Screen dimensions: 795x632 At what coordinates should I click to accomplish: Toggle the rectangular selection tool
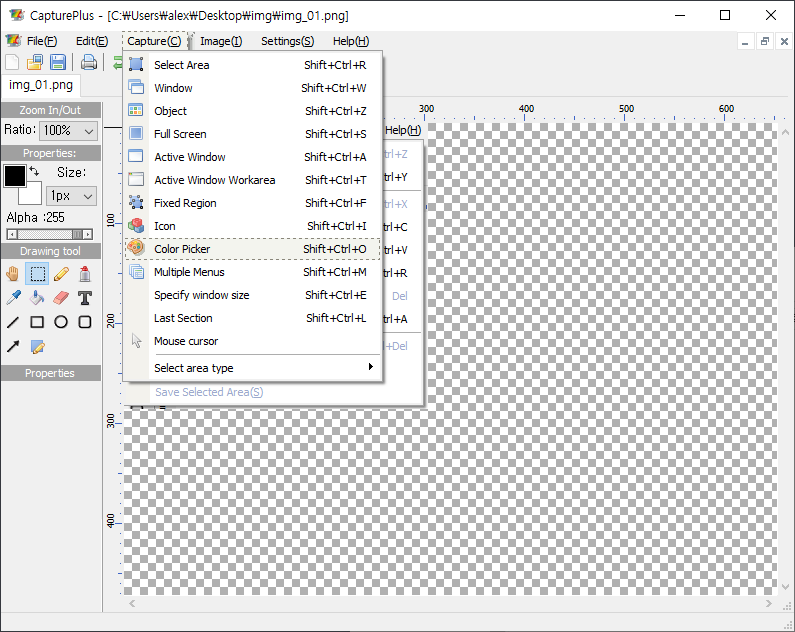pos(37,273)
